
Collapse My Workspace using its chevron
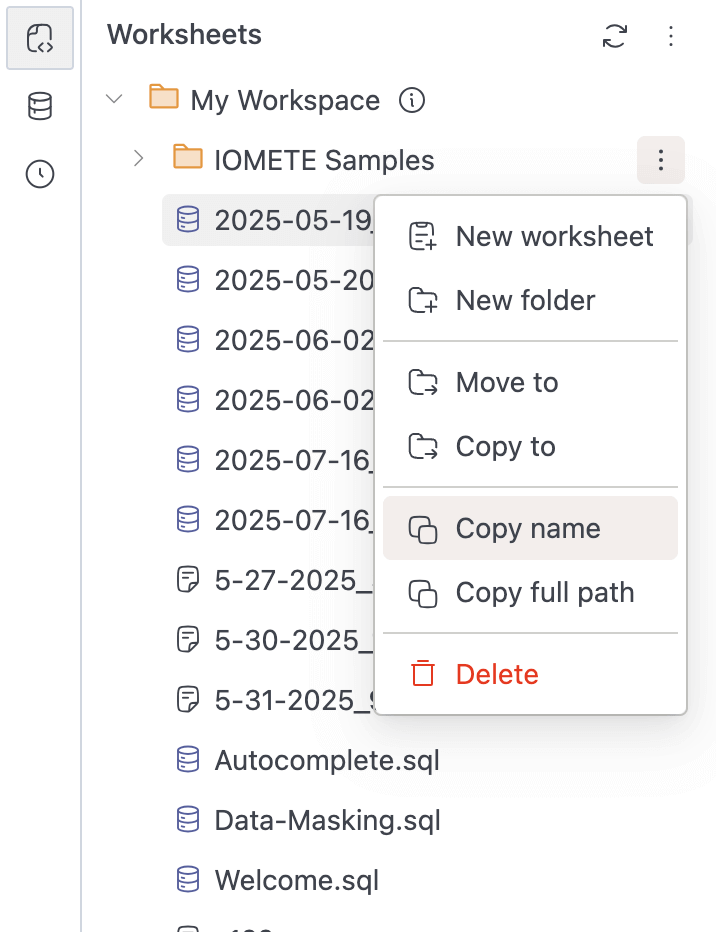113,99
